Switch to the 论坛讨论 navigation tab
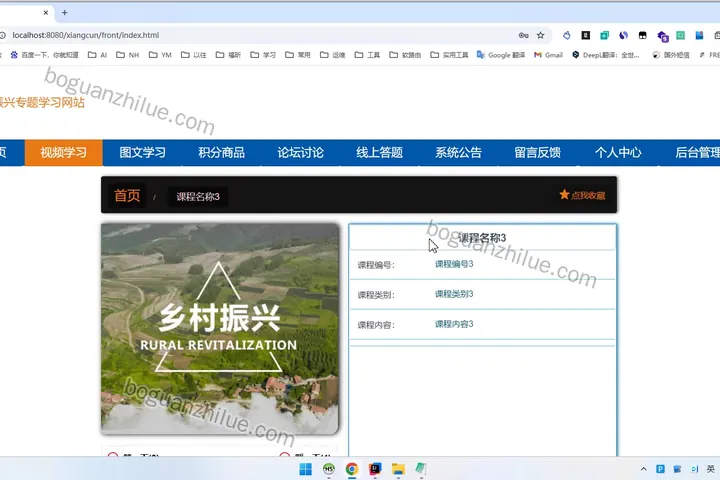Viewport: 720px width, 480px height. point(300,152)
